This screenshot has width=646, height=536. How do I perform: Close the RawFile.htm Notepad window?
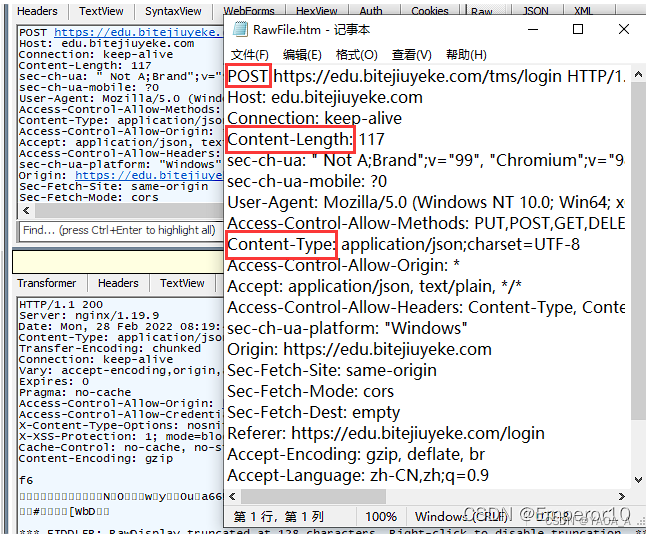624,29
